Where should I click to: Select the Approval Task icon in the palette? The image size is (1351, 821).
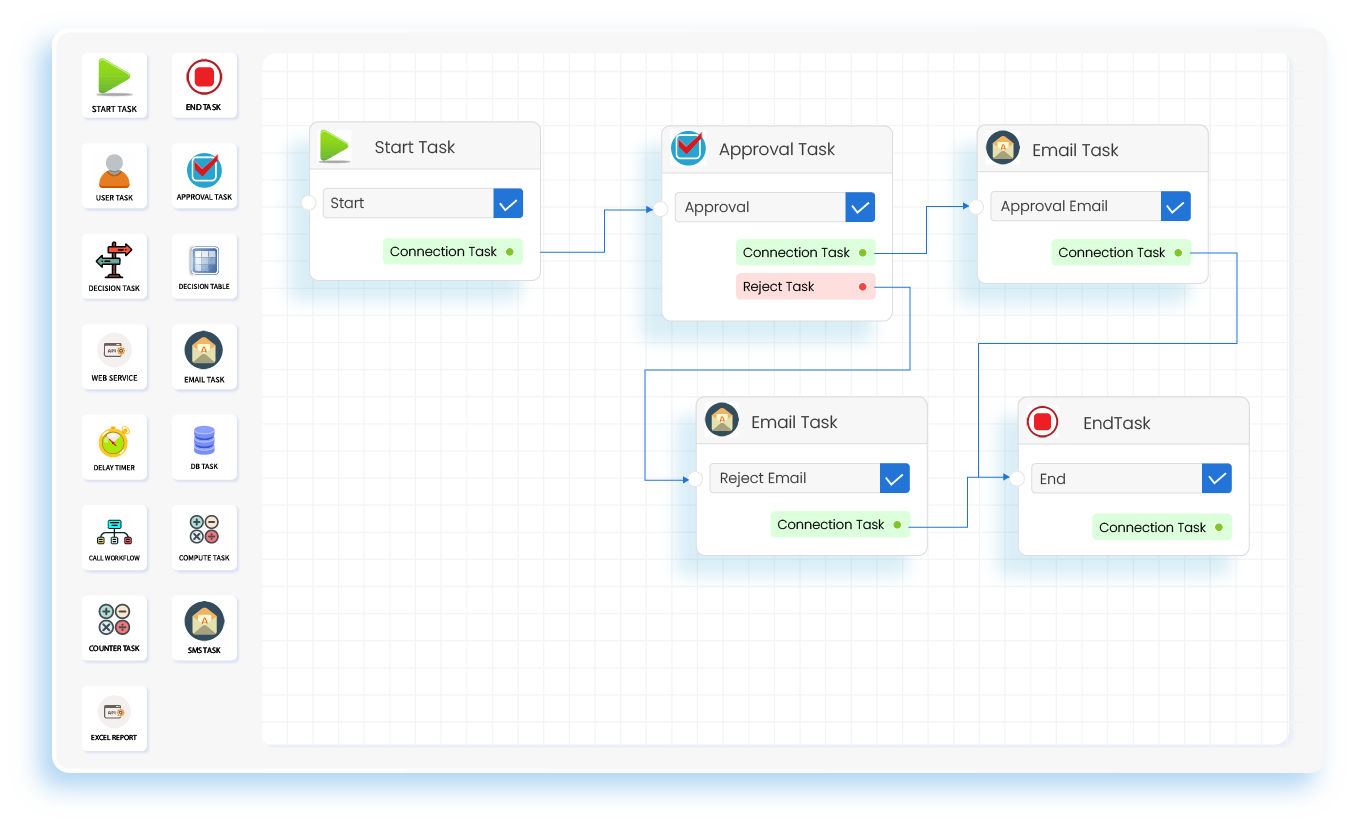click(x=204, y=170)
